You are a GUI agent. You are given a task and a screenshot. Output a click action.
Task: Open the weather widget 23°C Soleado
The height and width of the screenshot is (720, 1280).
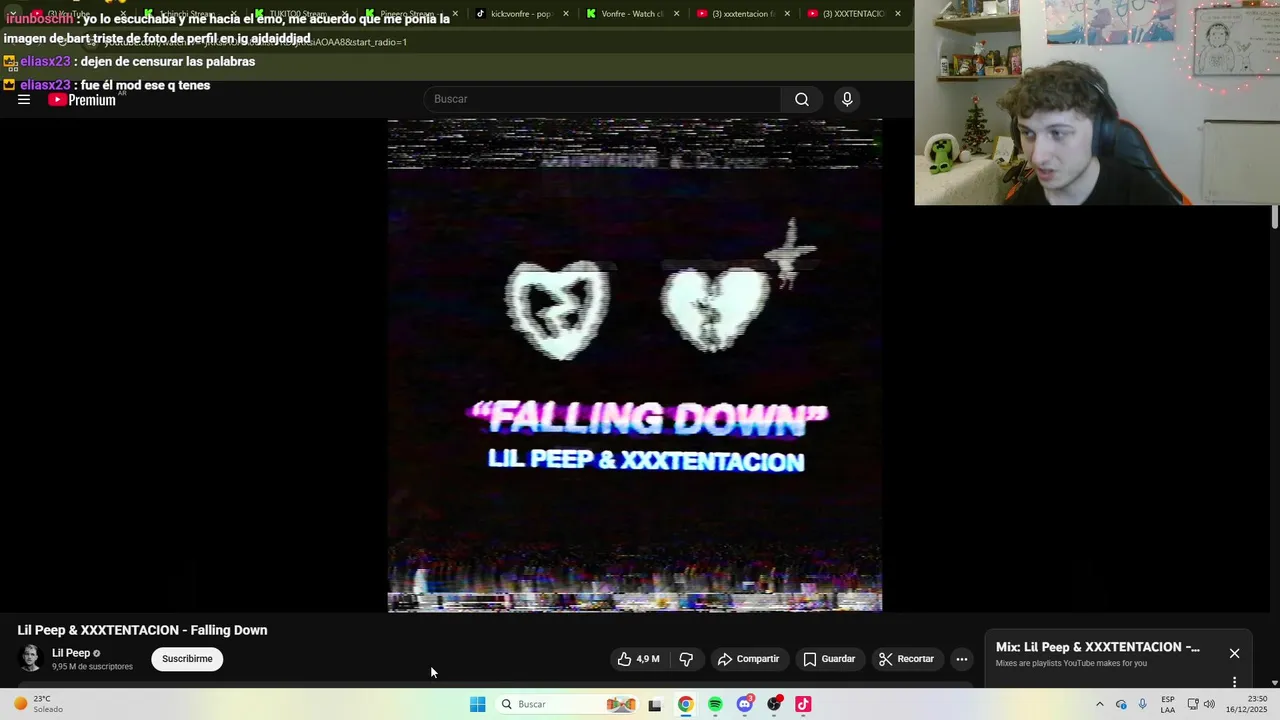tap(37, 704)
